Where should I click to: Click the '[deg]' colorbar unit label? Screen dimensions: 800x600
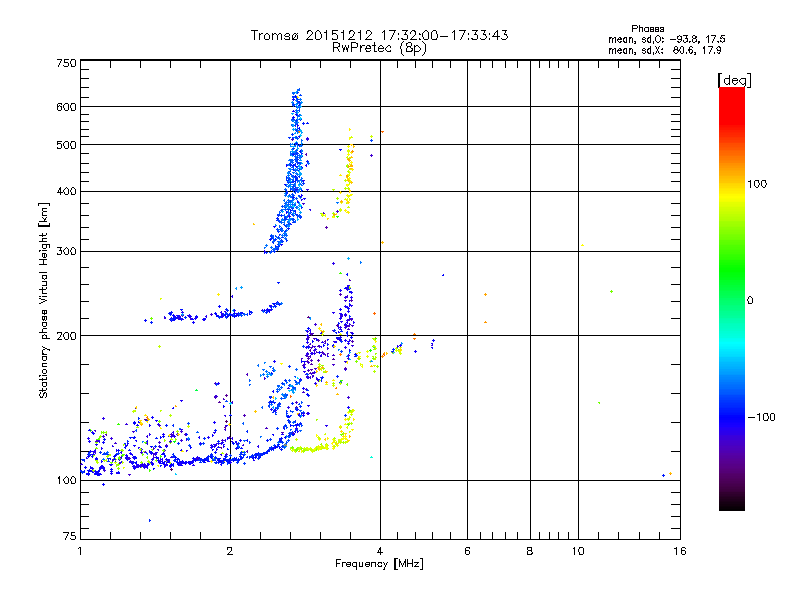click(x=734, y=80)
